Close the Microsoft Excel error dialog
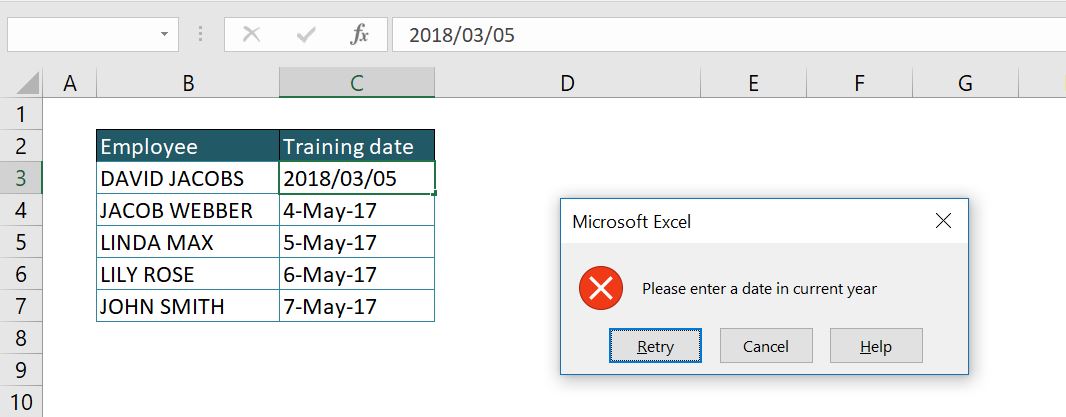Viewport: 1066px width, 417px height. 944,221
